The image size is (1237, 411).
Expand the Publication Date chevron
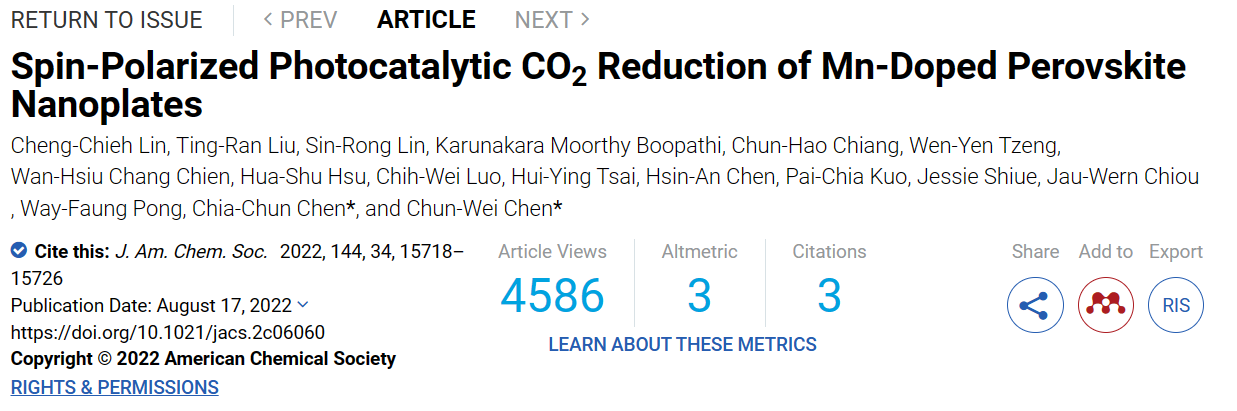click(303, 305)
